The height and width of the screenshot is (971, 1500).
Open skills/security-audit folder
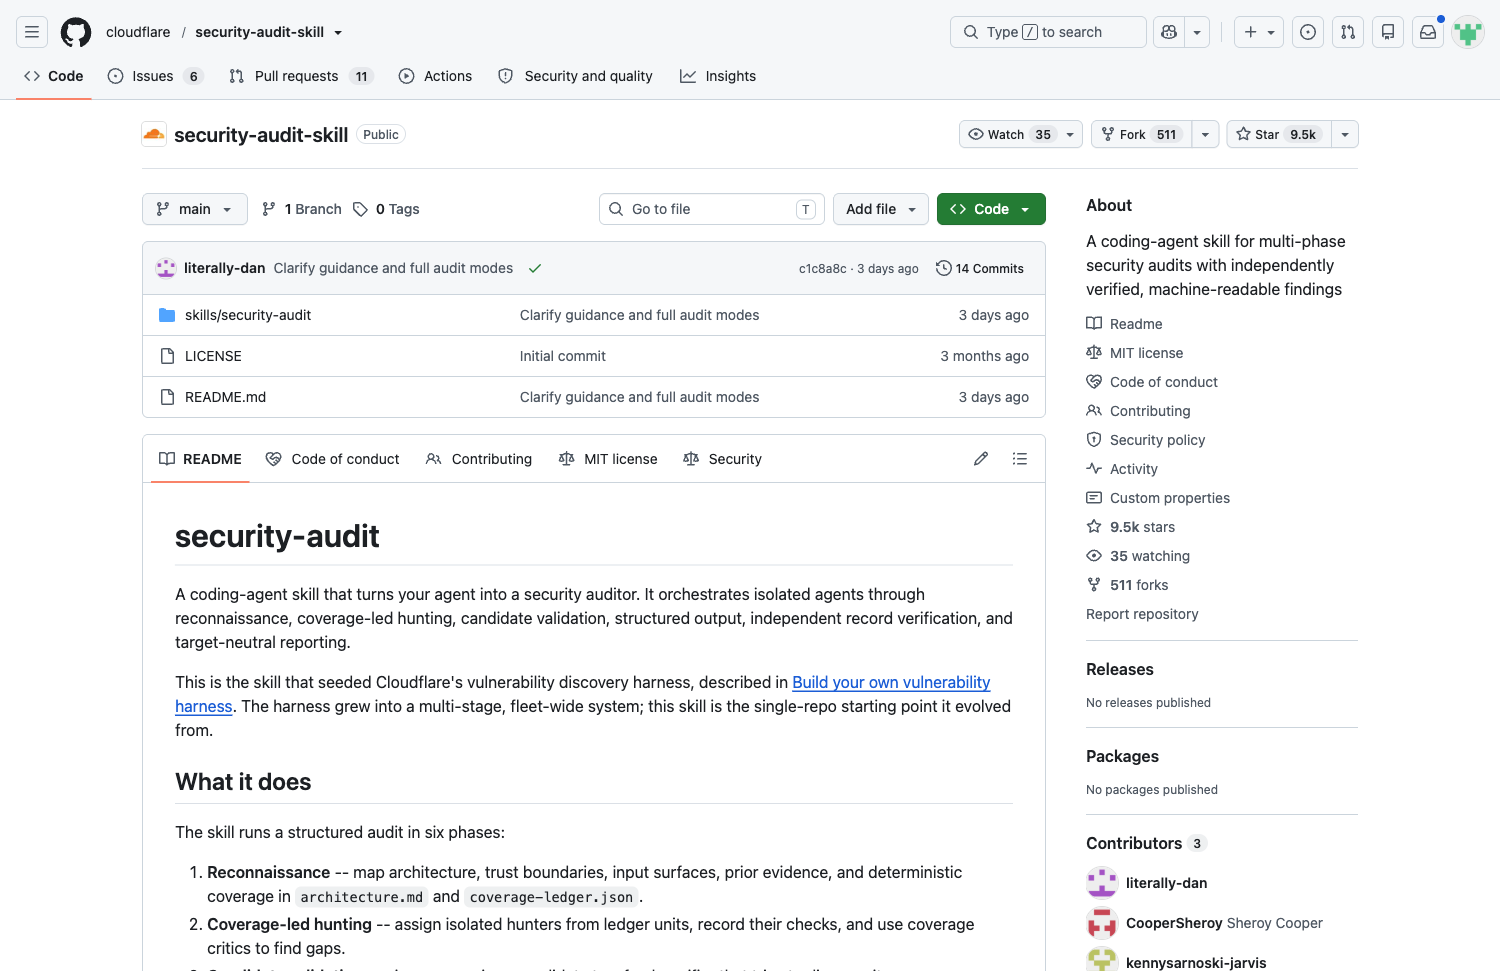[x=248, y=315]
